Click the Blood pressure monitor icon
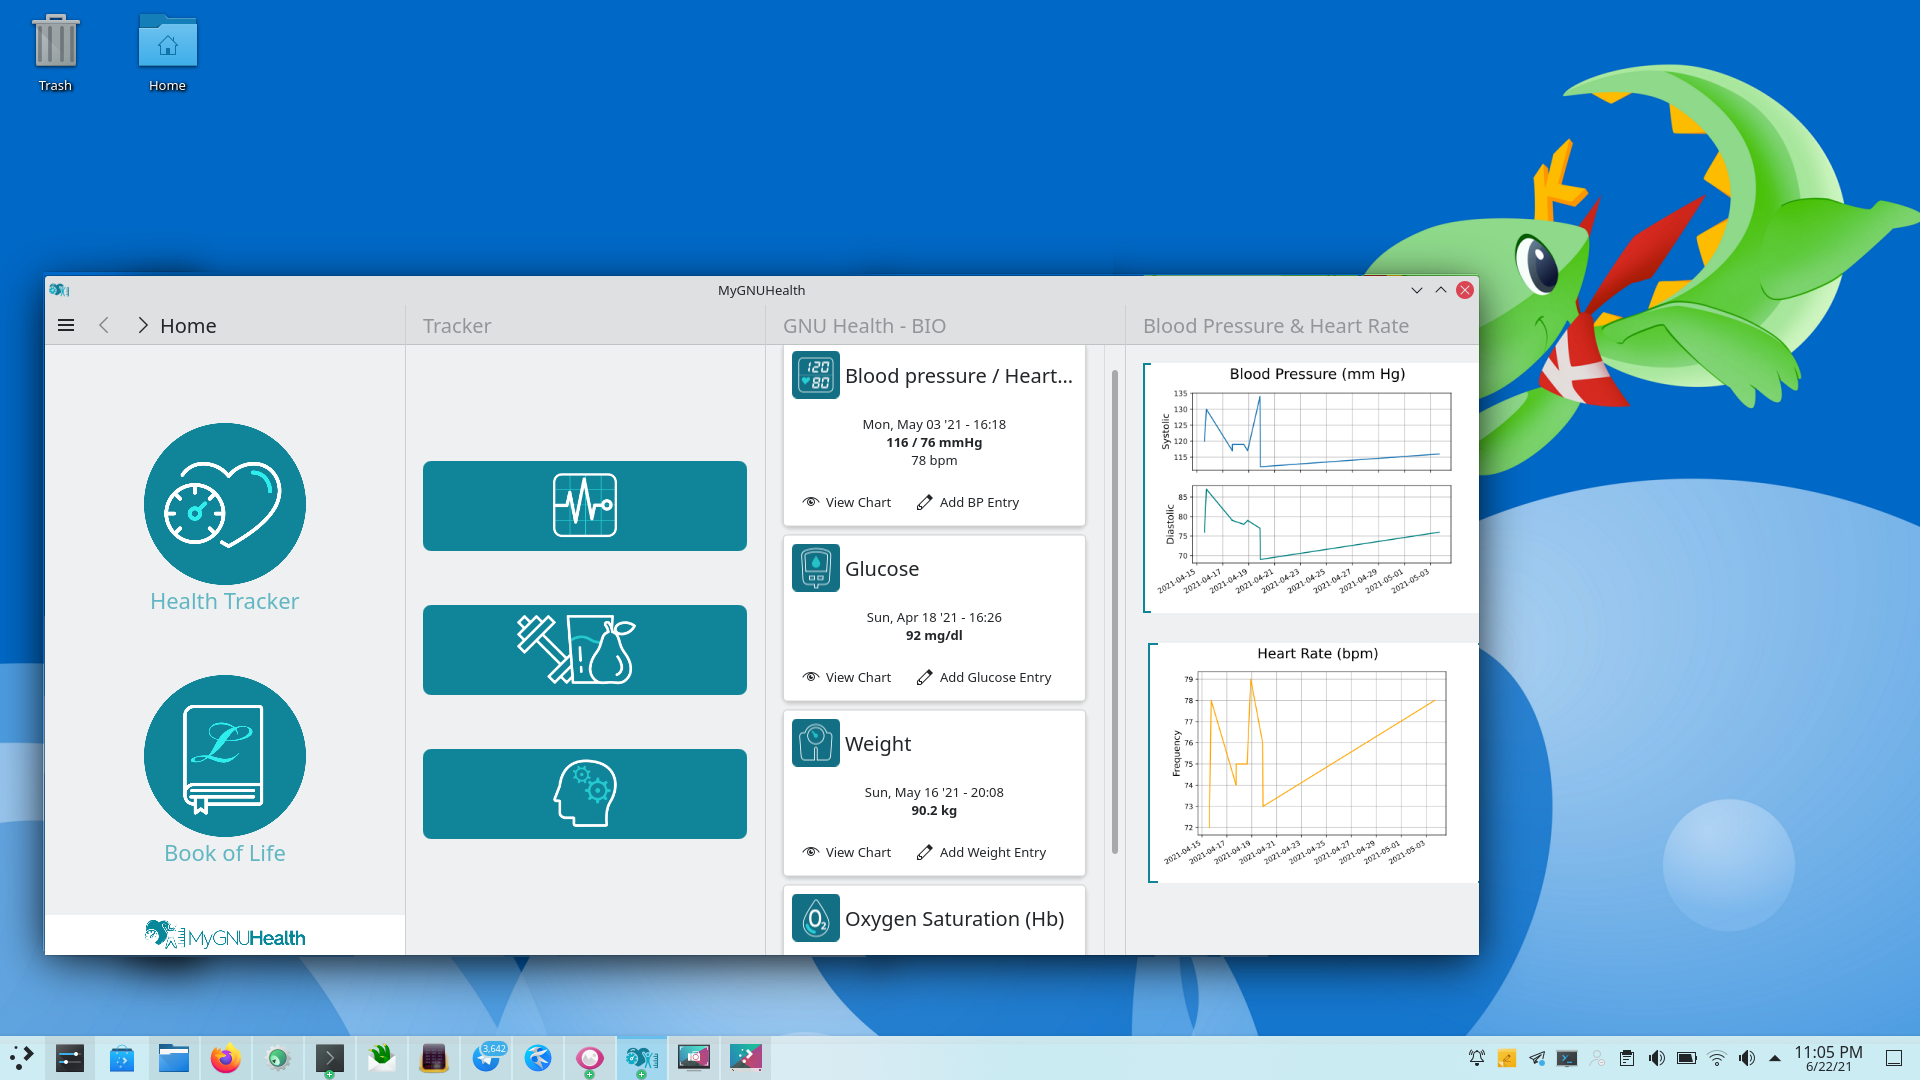 coord(815,375)
